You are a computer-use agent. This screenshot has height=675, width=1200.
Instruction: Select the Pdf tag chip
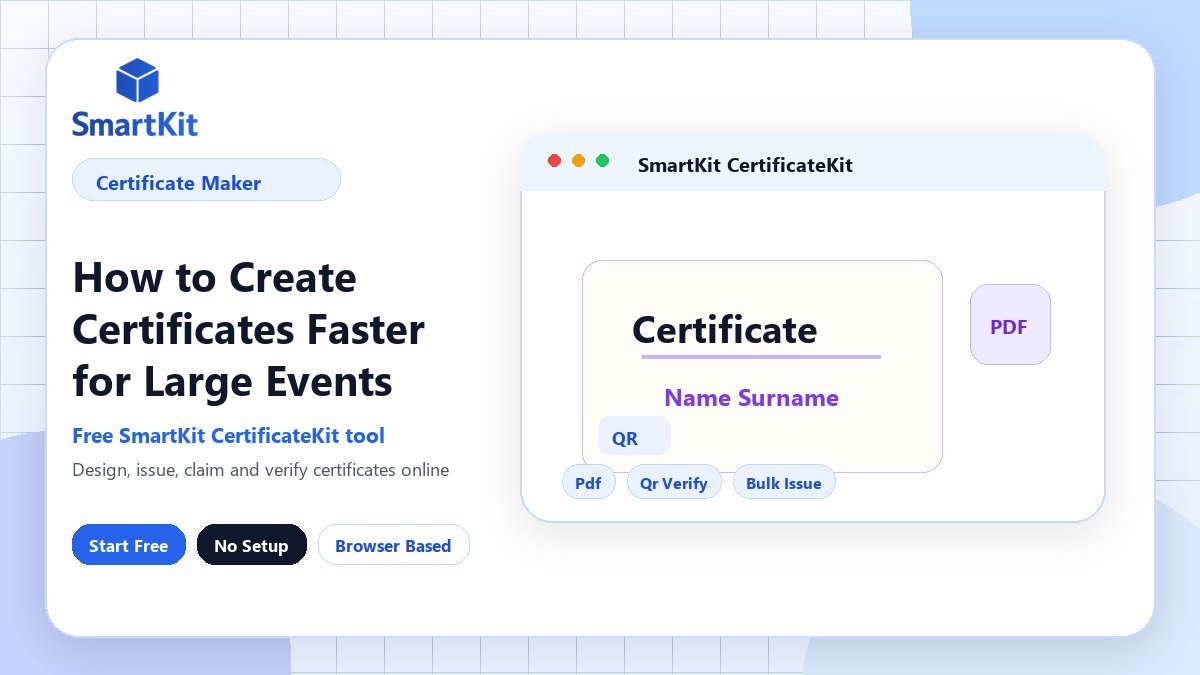(588, 482)
